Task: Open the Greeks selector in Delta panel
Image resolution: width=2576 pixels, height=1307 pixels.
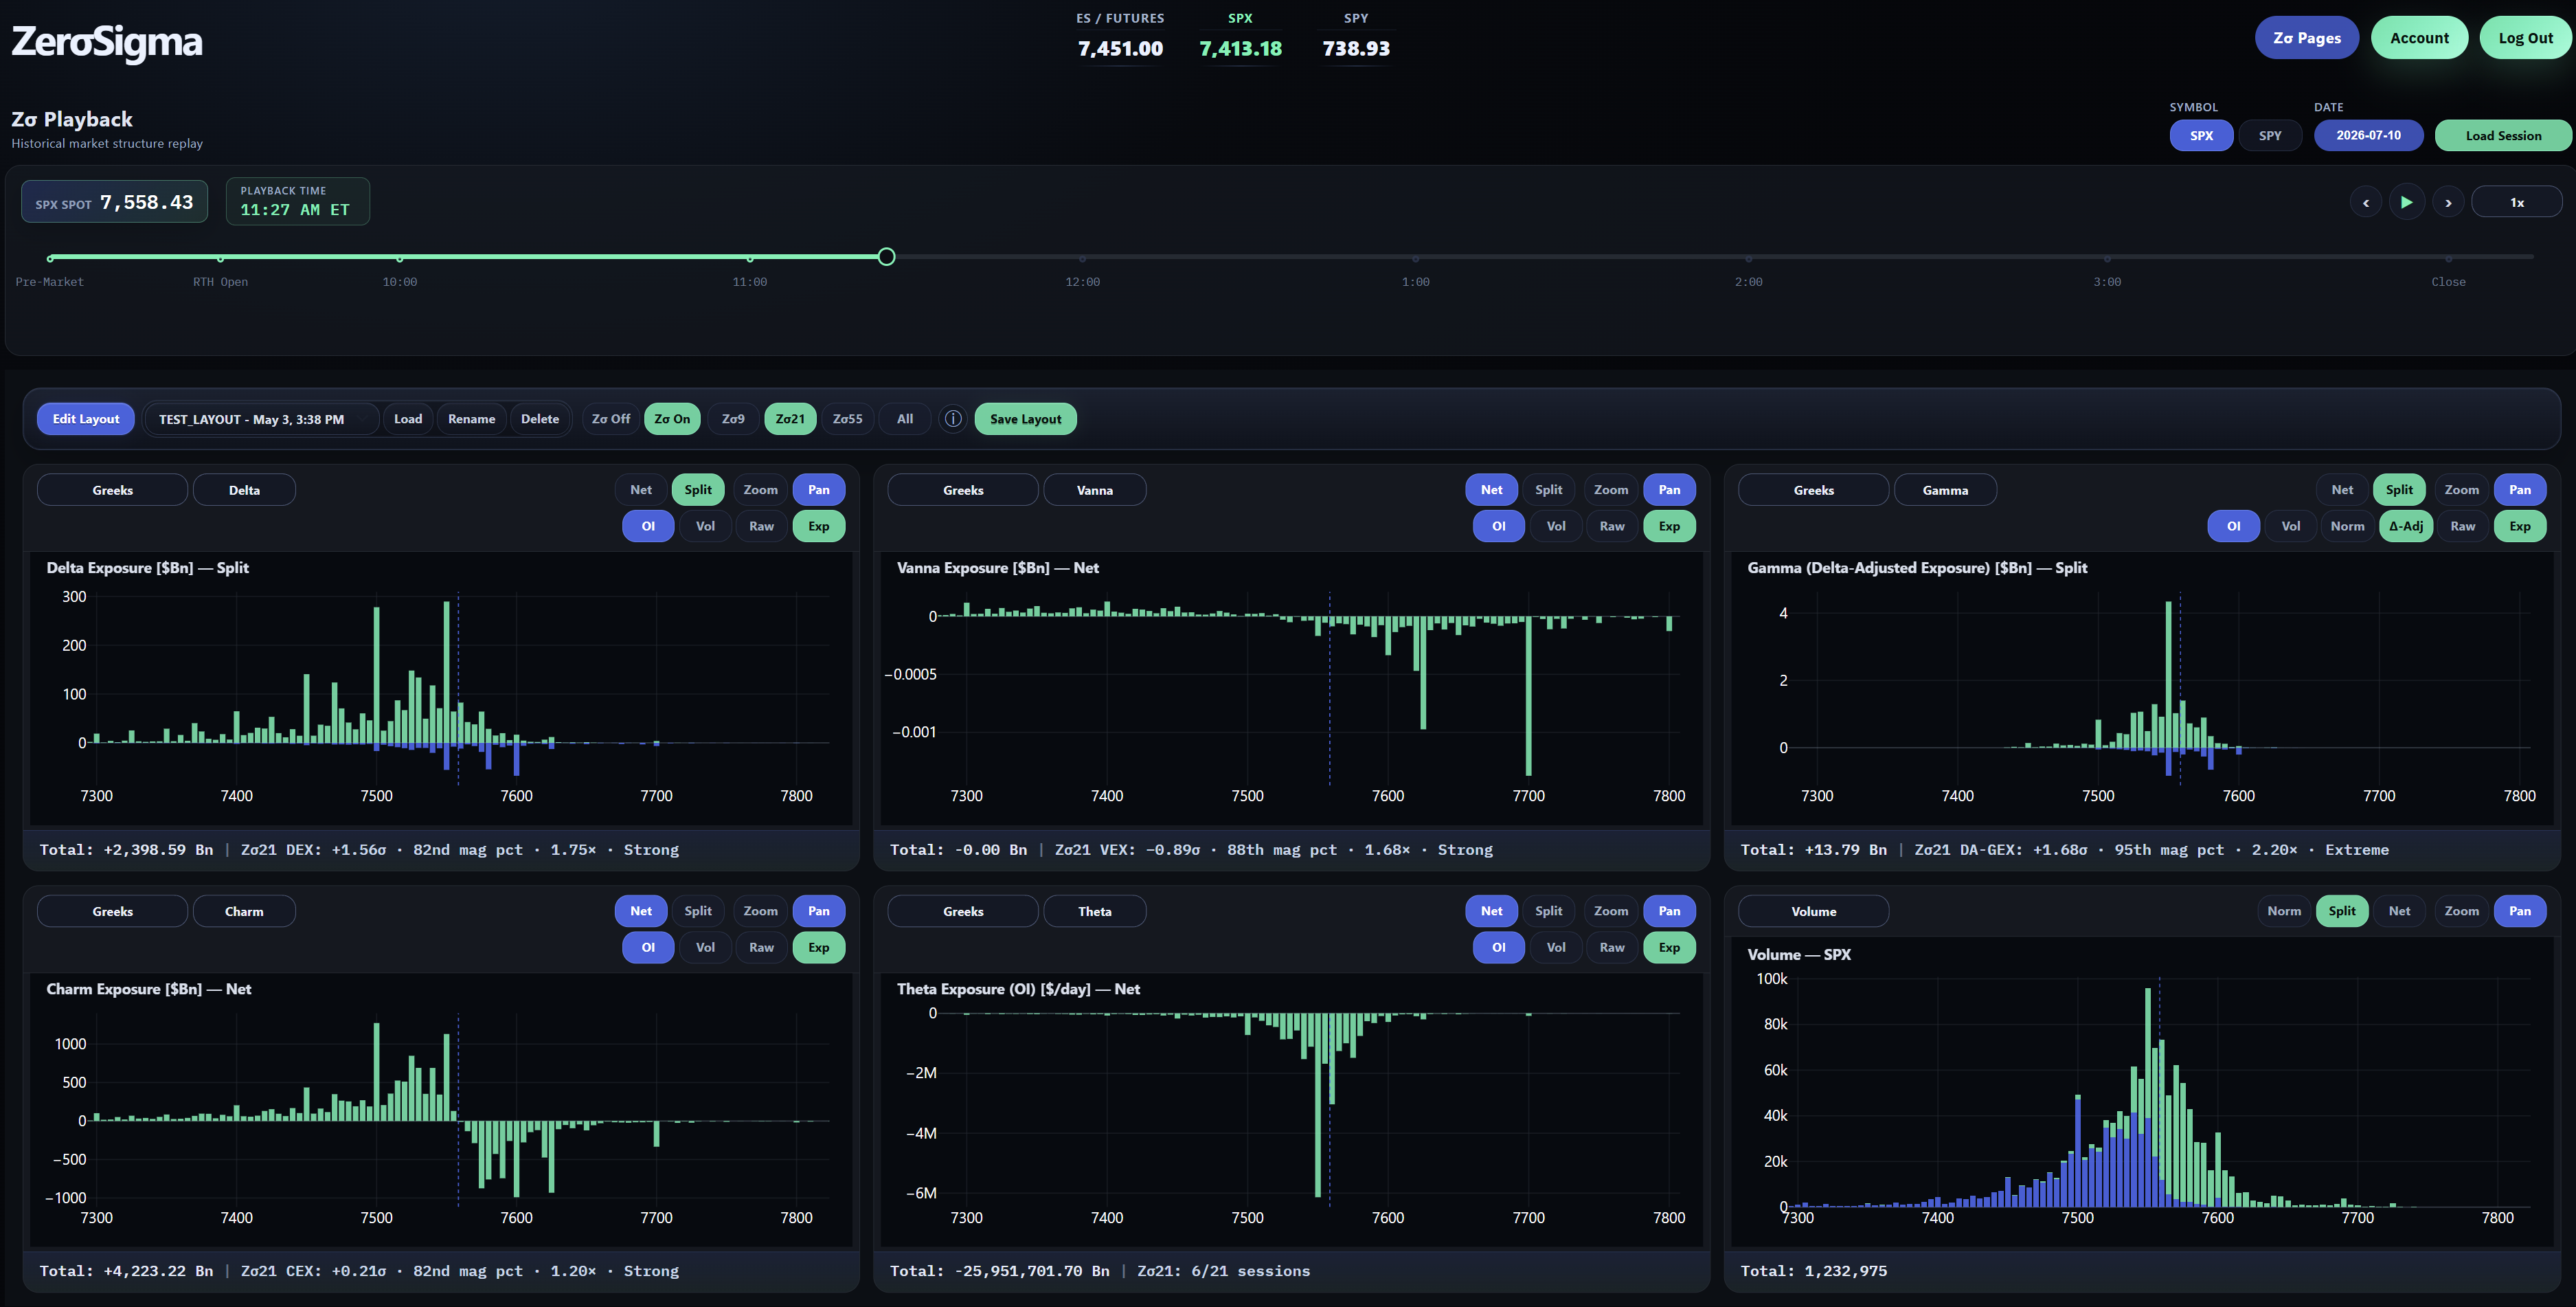Action: [x=112, y=490]
